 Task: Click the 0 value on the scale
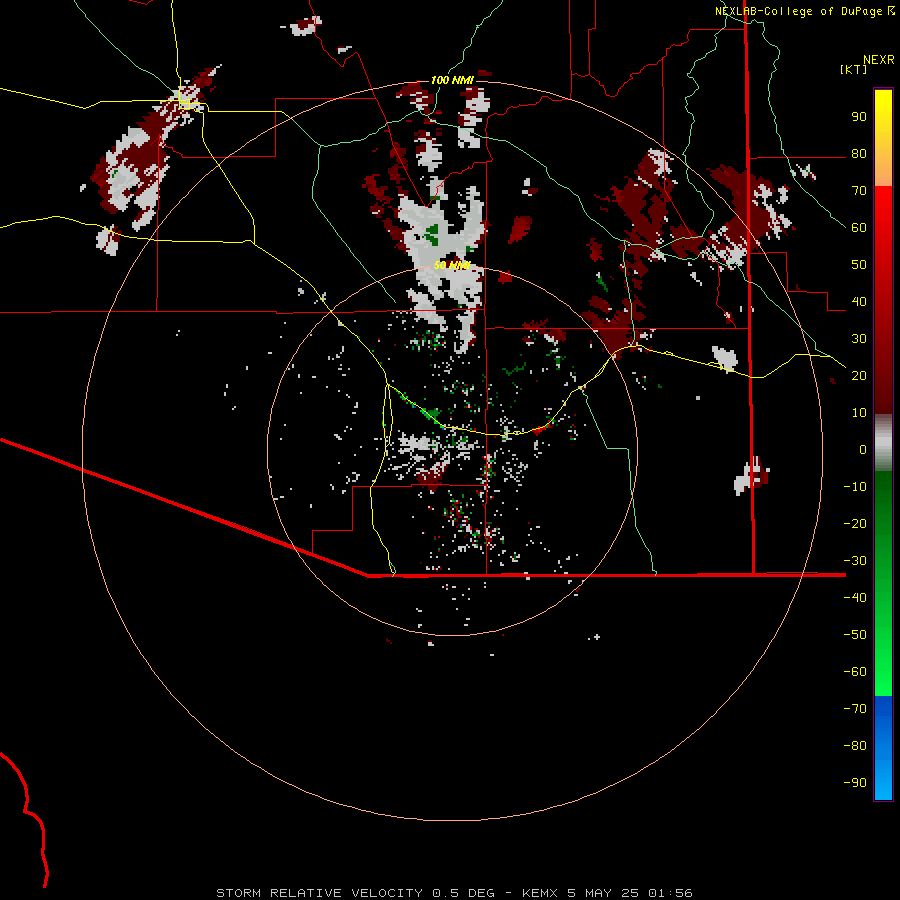point(863,450)
